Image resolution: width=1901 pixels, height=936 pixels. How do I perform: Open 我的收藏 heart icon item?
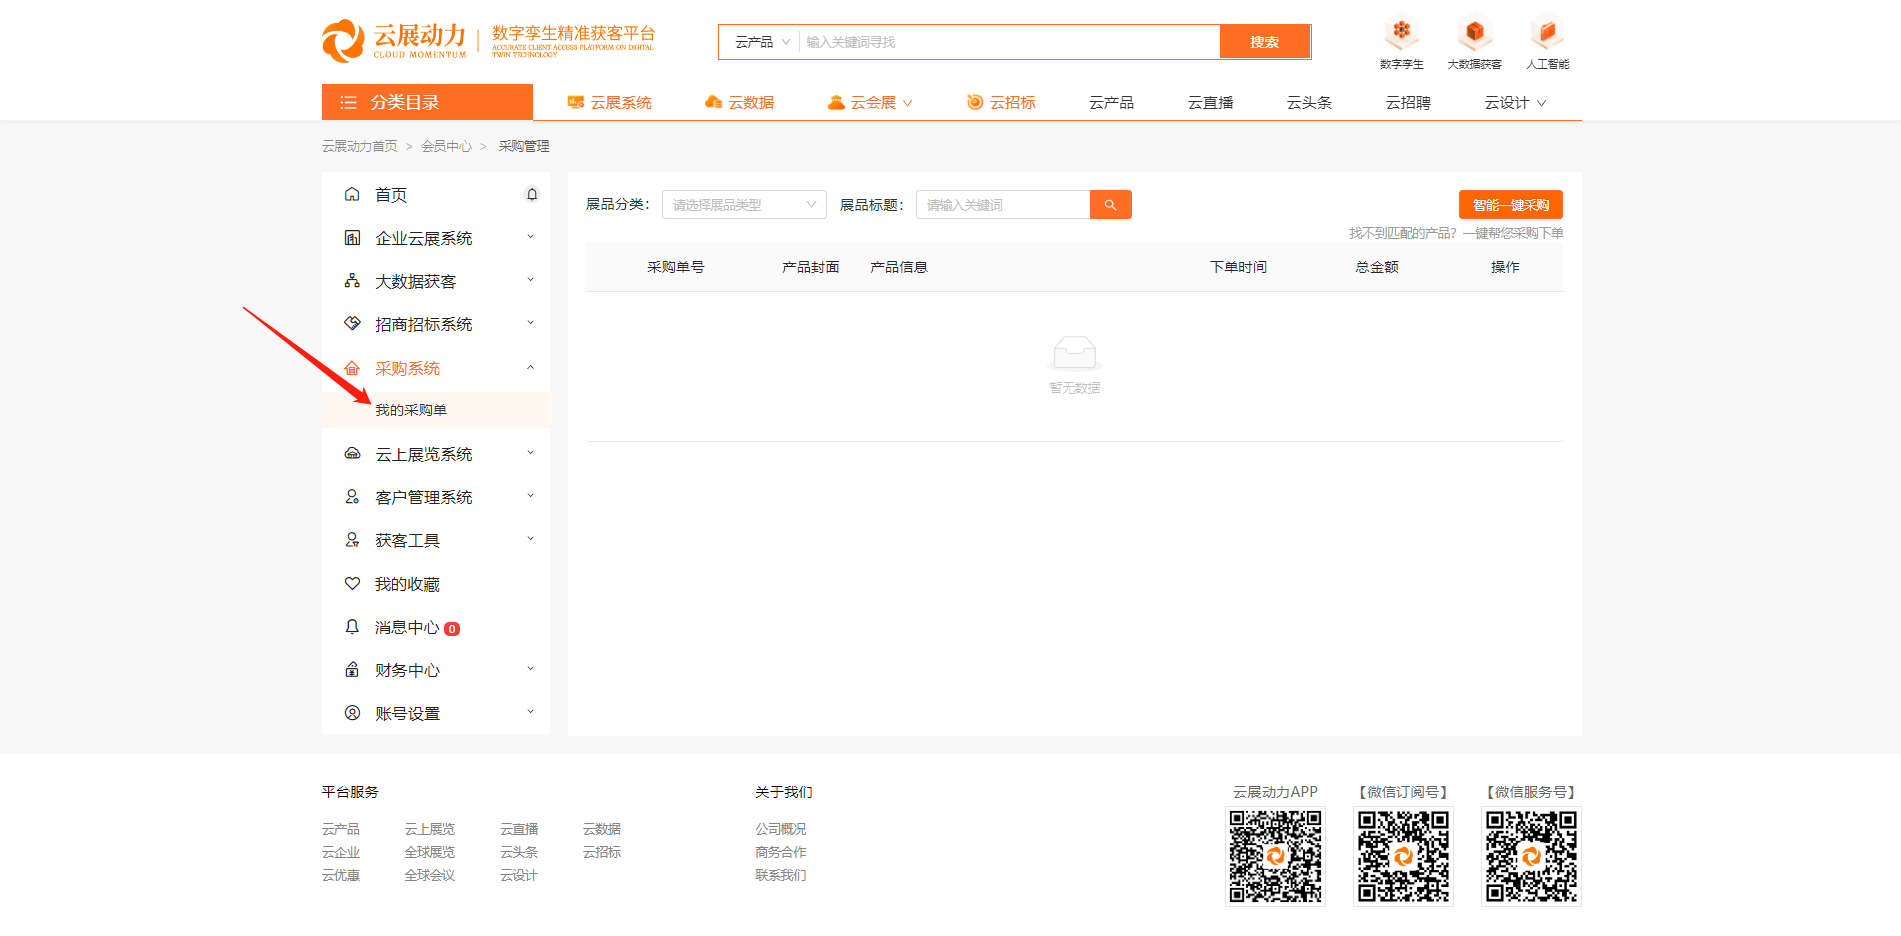[x=406, y=584]
